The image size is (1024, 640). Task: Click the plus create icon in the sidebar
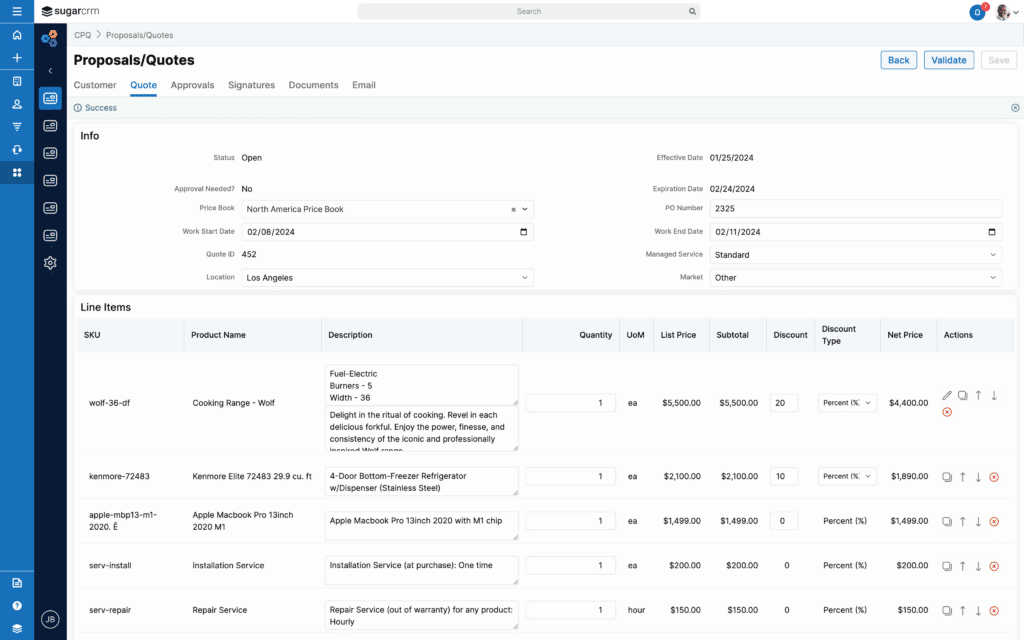click(17, 57)
